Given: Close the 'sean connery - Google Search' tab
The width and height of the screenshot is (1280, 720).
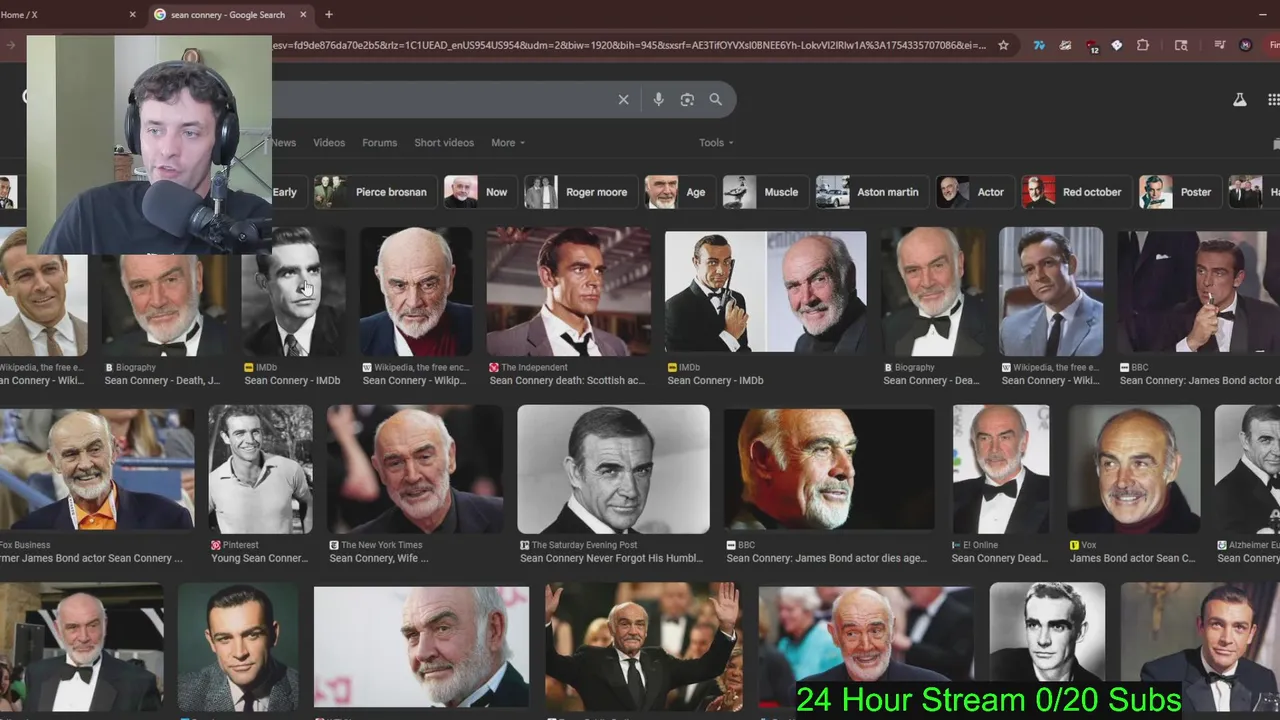Looking at the screenshot, I should click(303, 15).
